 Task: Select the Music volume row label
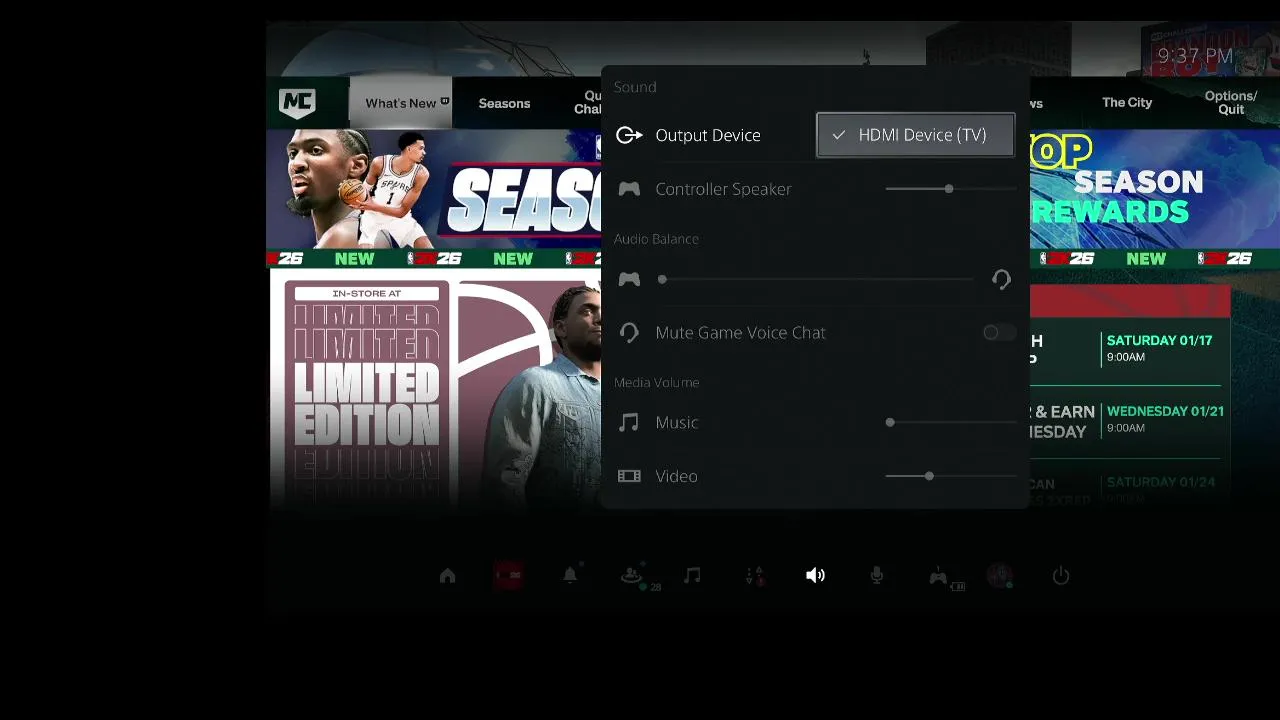[676, 423]
